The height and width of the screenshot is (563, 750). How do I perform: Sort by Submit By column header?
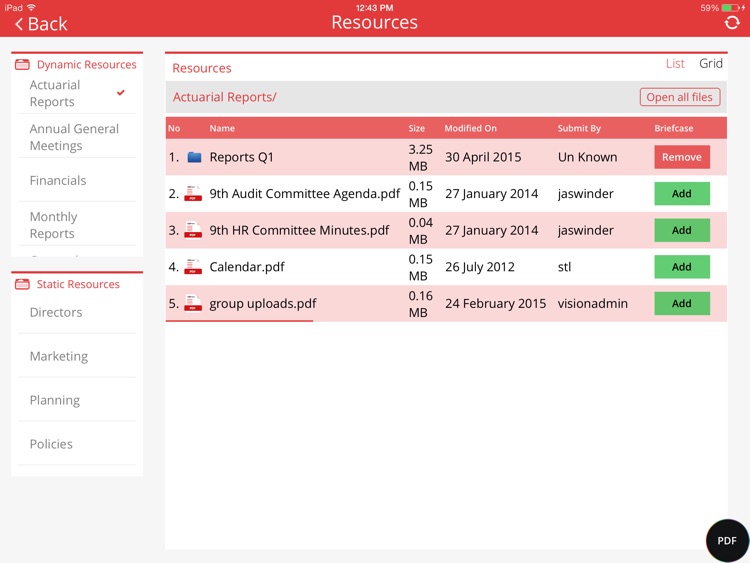579,128
